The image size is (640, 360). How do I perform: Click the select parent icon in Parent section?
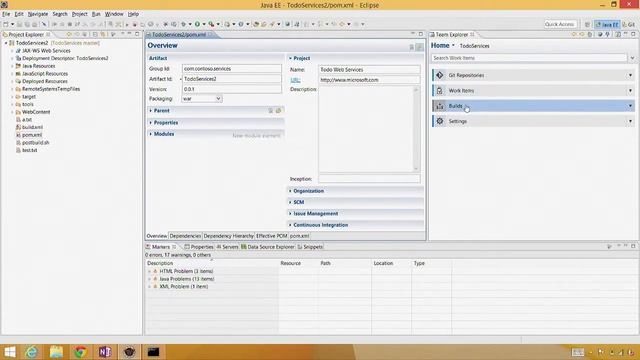271,111
